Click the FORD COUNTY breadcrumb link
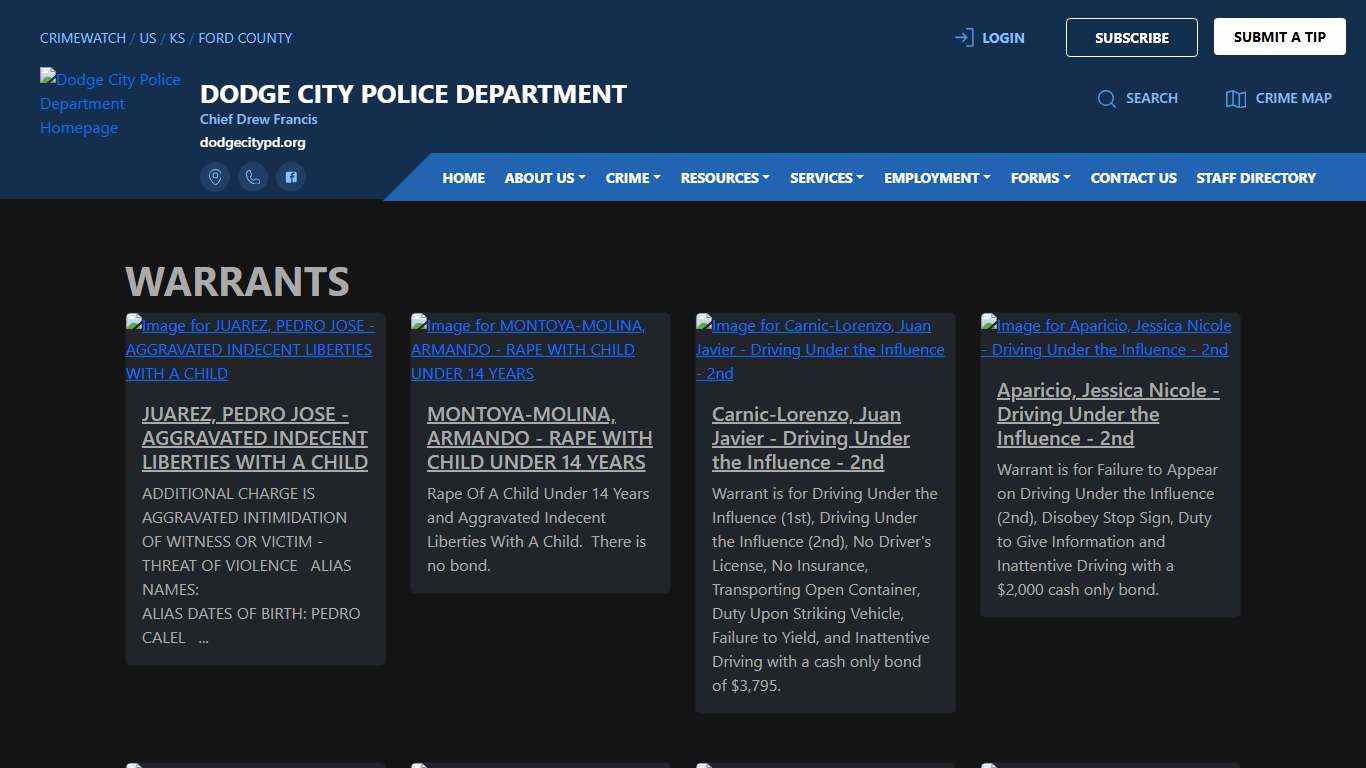This screenshot has height=768, width=1366. pos(245,37)
